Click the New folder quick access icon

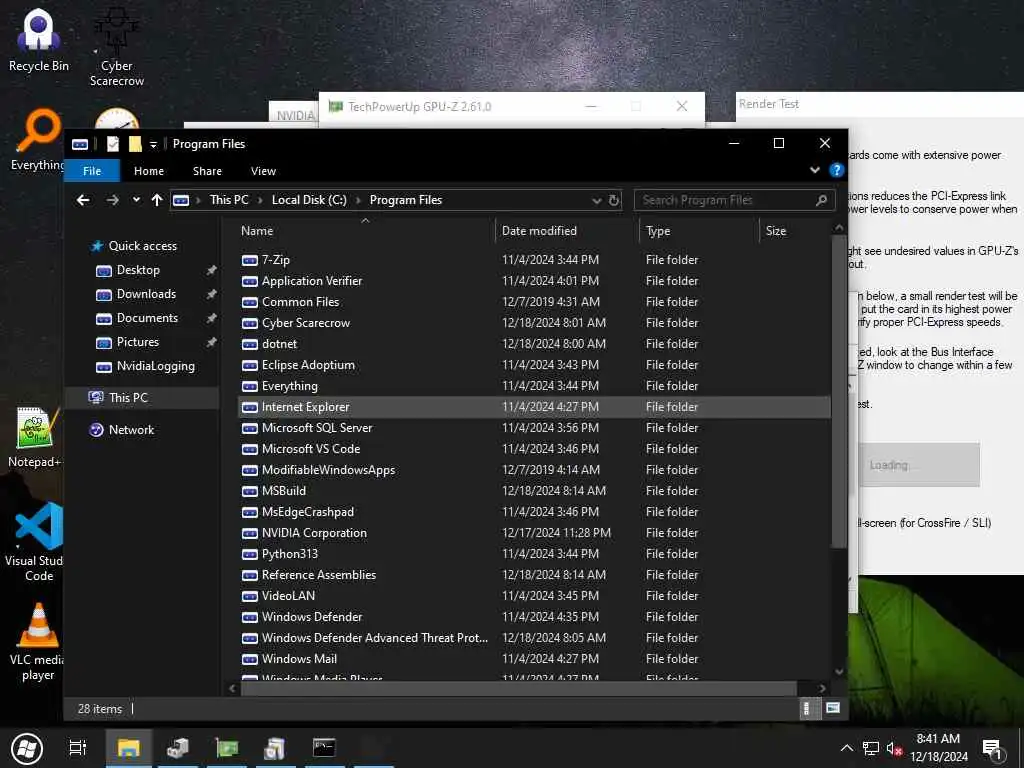coord(135,144)
